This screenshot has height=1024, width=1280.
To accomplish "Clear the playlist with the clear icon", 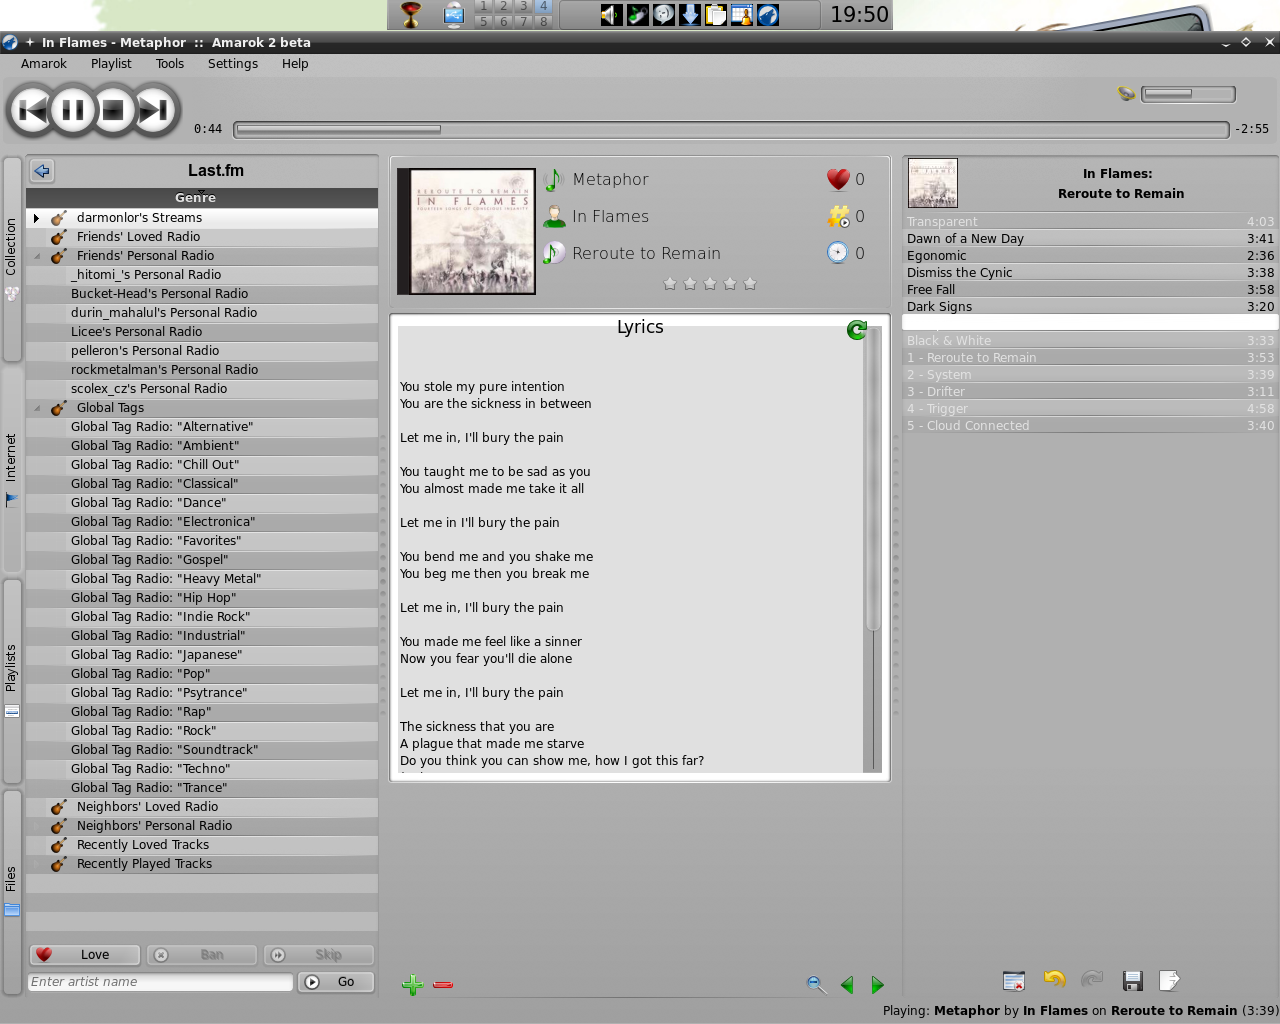I will point(1014,981).
